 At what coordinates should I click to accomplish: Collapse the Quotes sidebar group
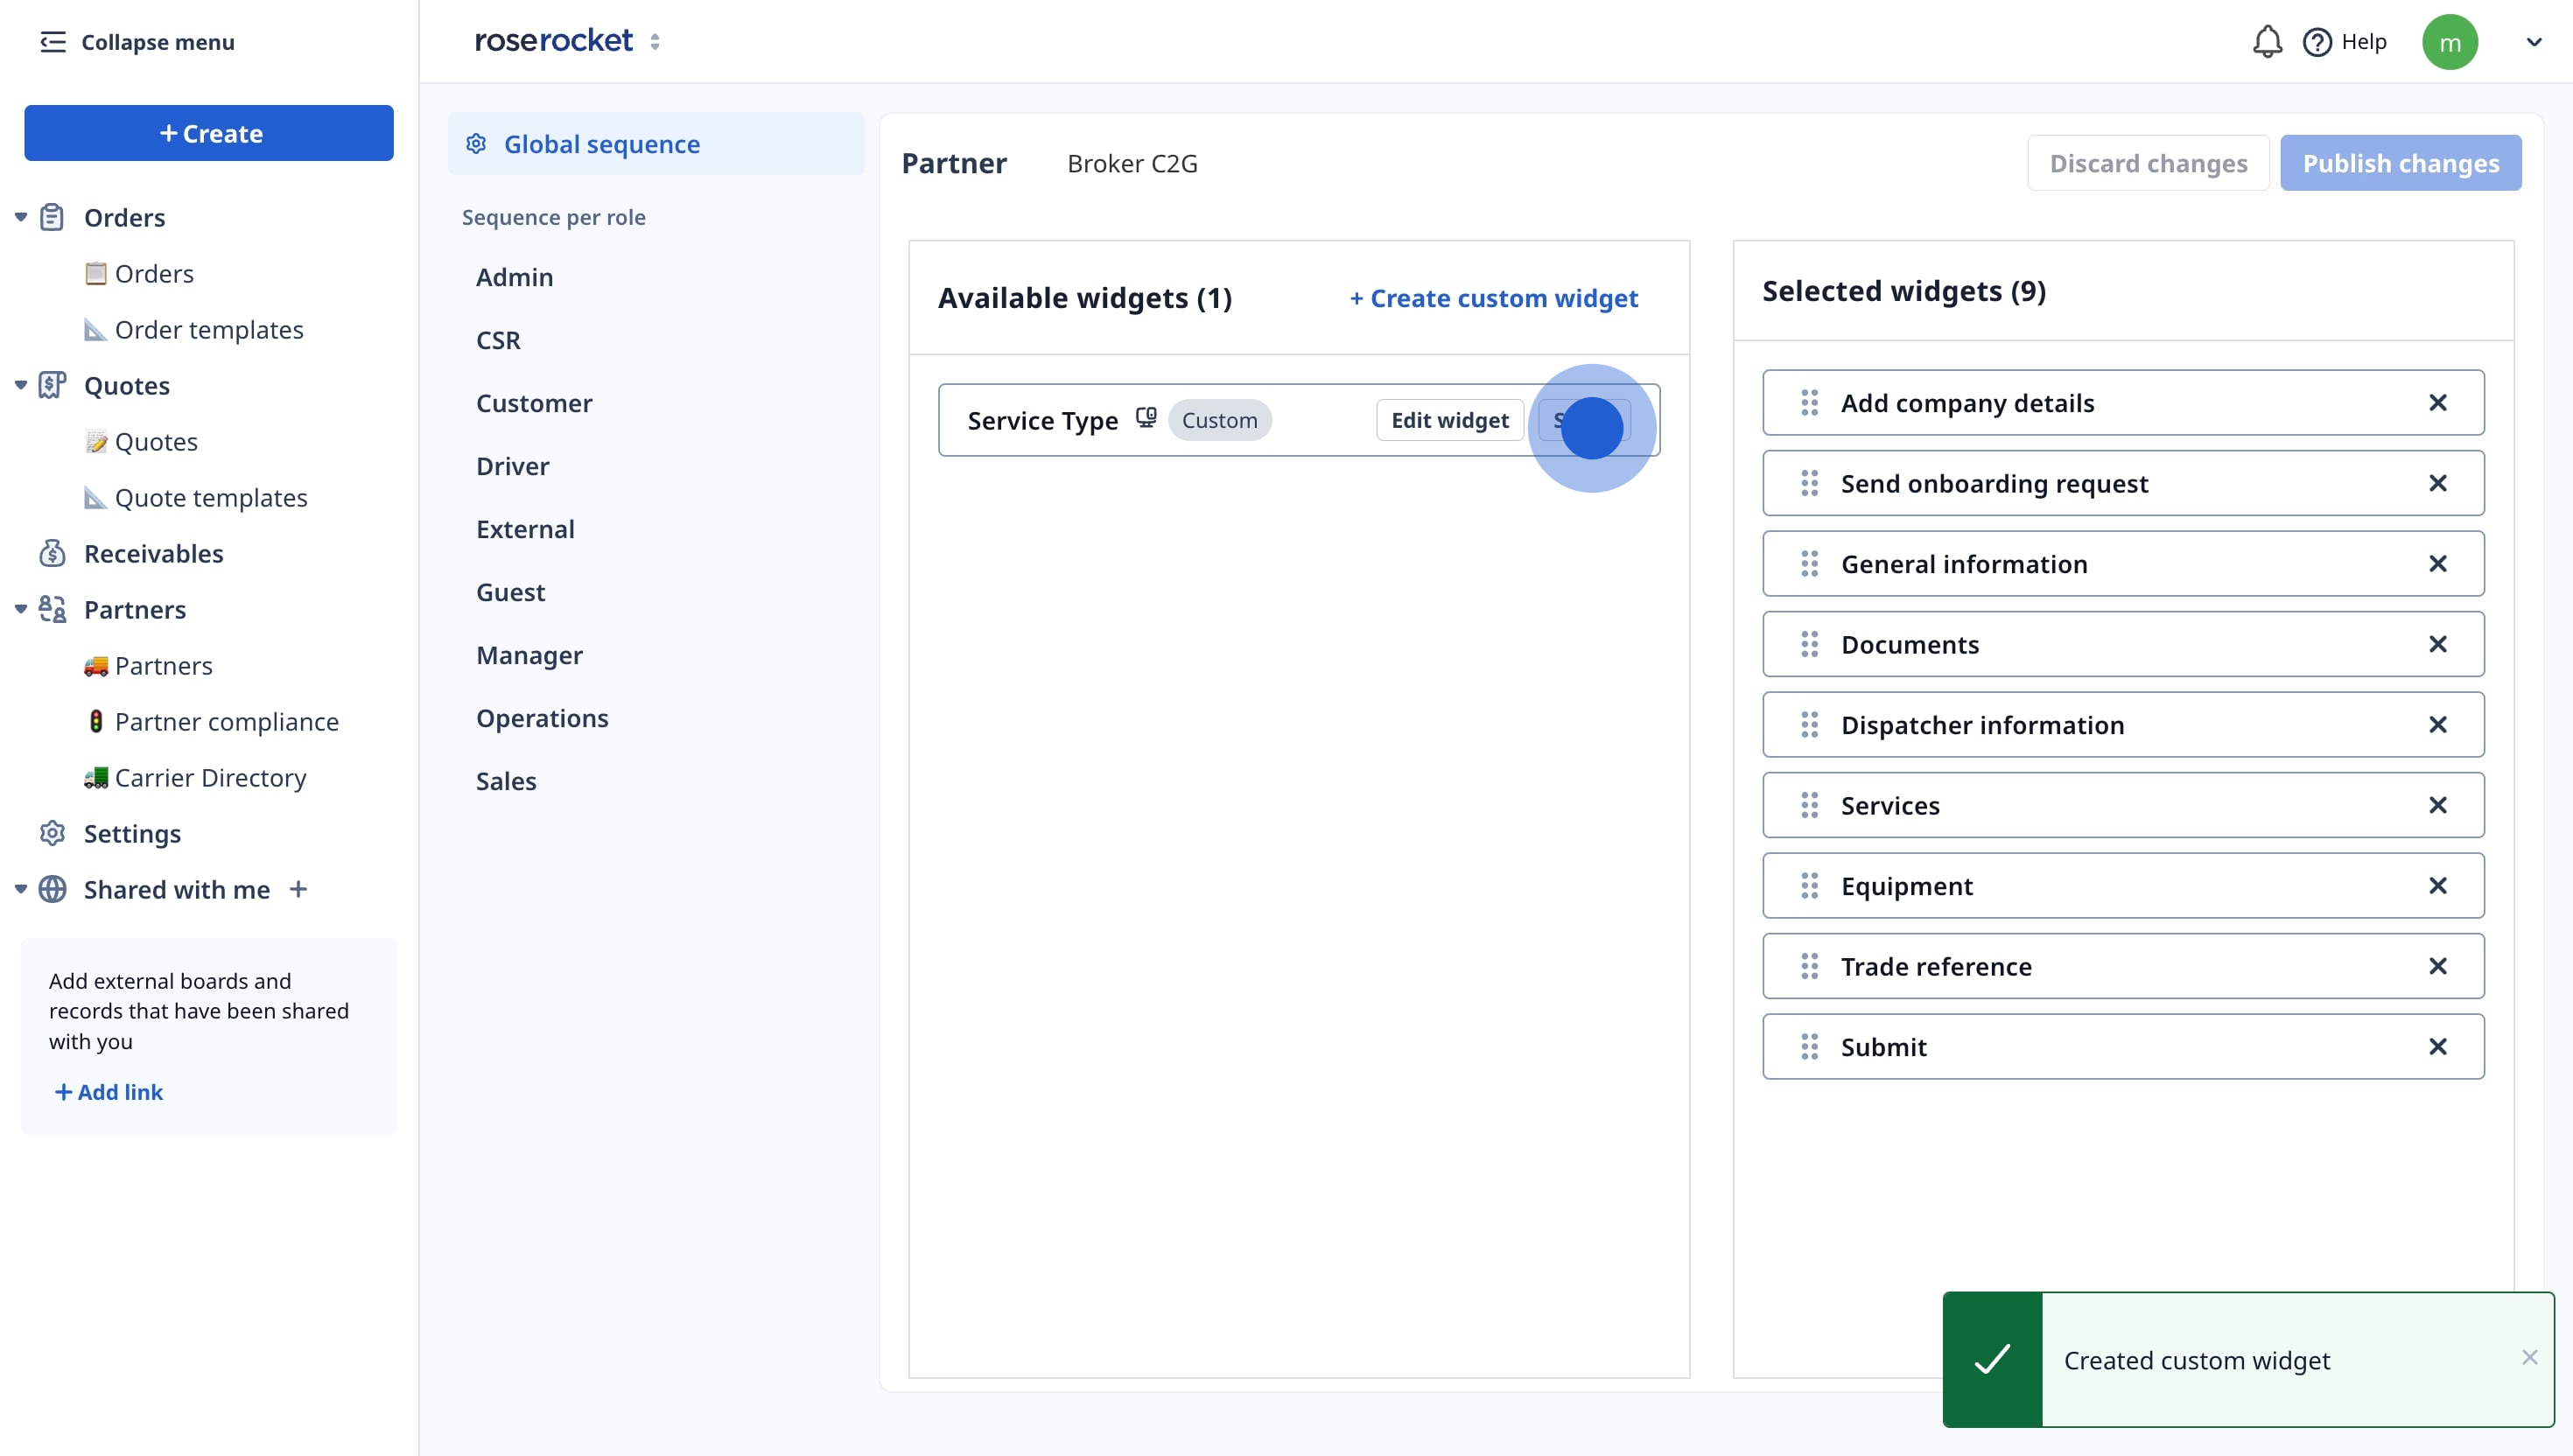pos(20,385)
